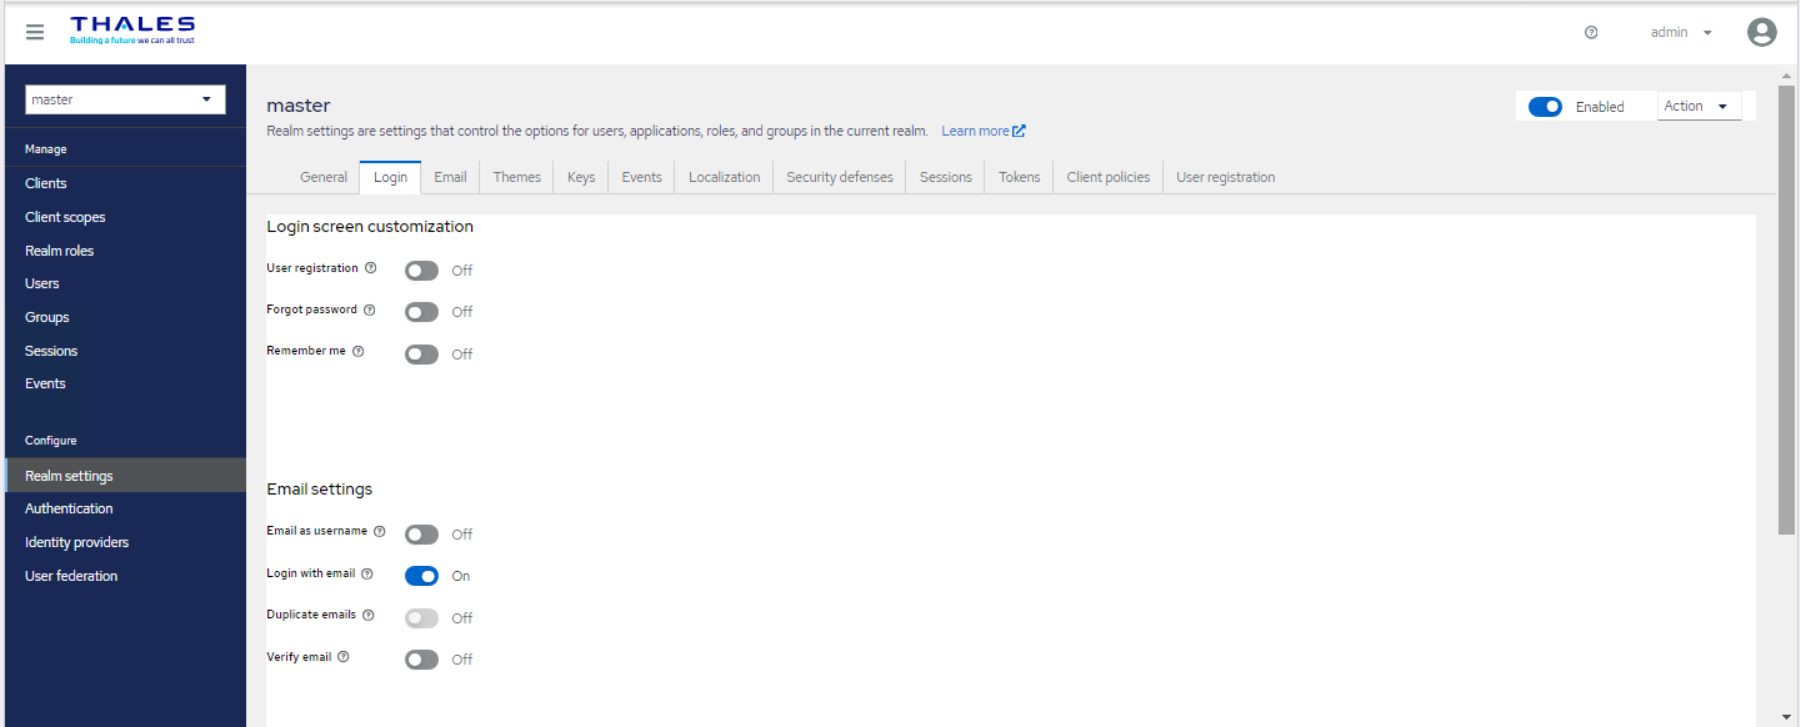Screen dimensions: 1800x727
Task: Click the vertical page scrollbar
Action: point(1786,310)
